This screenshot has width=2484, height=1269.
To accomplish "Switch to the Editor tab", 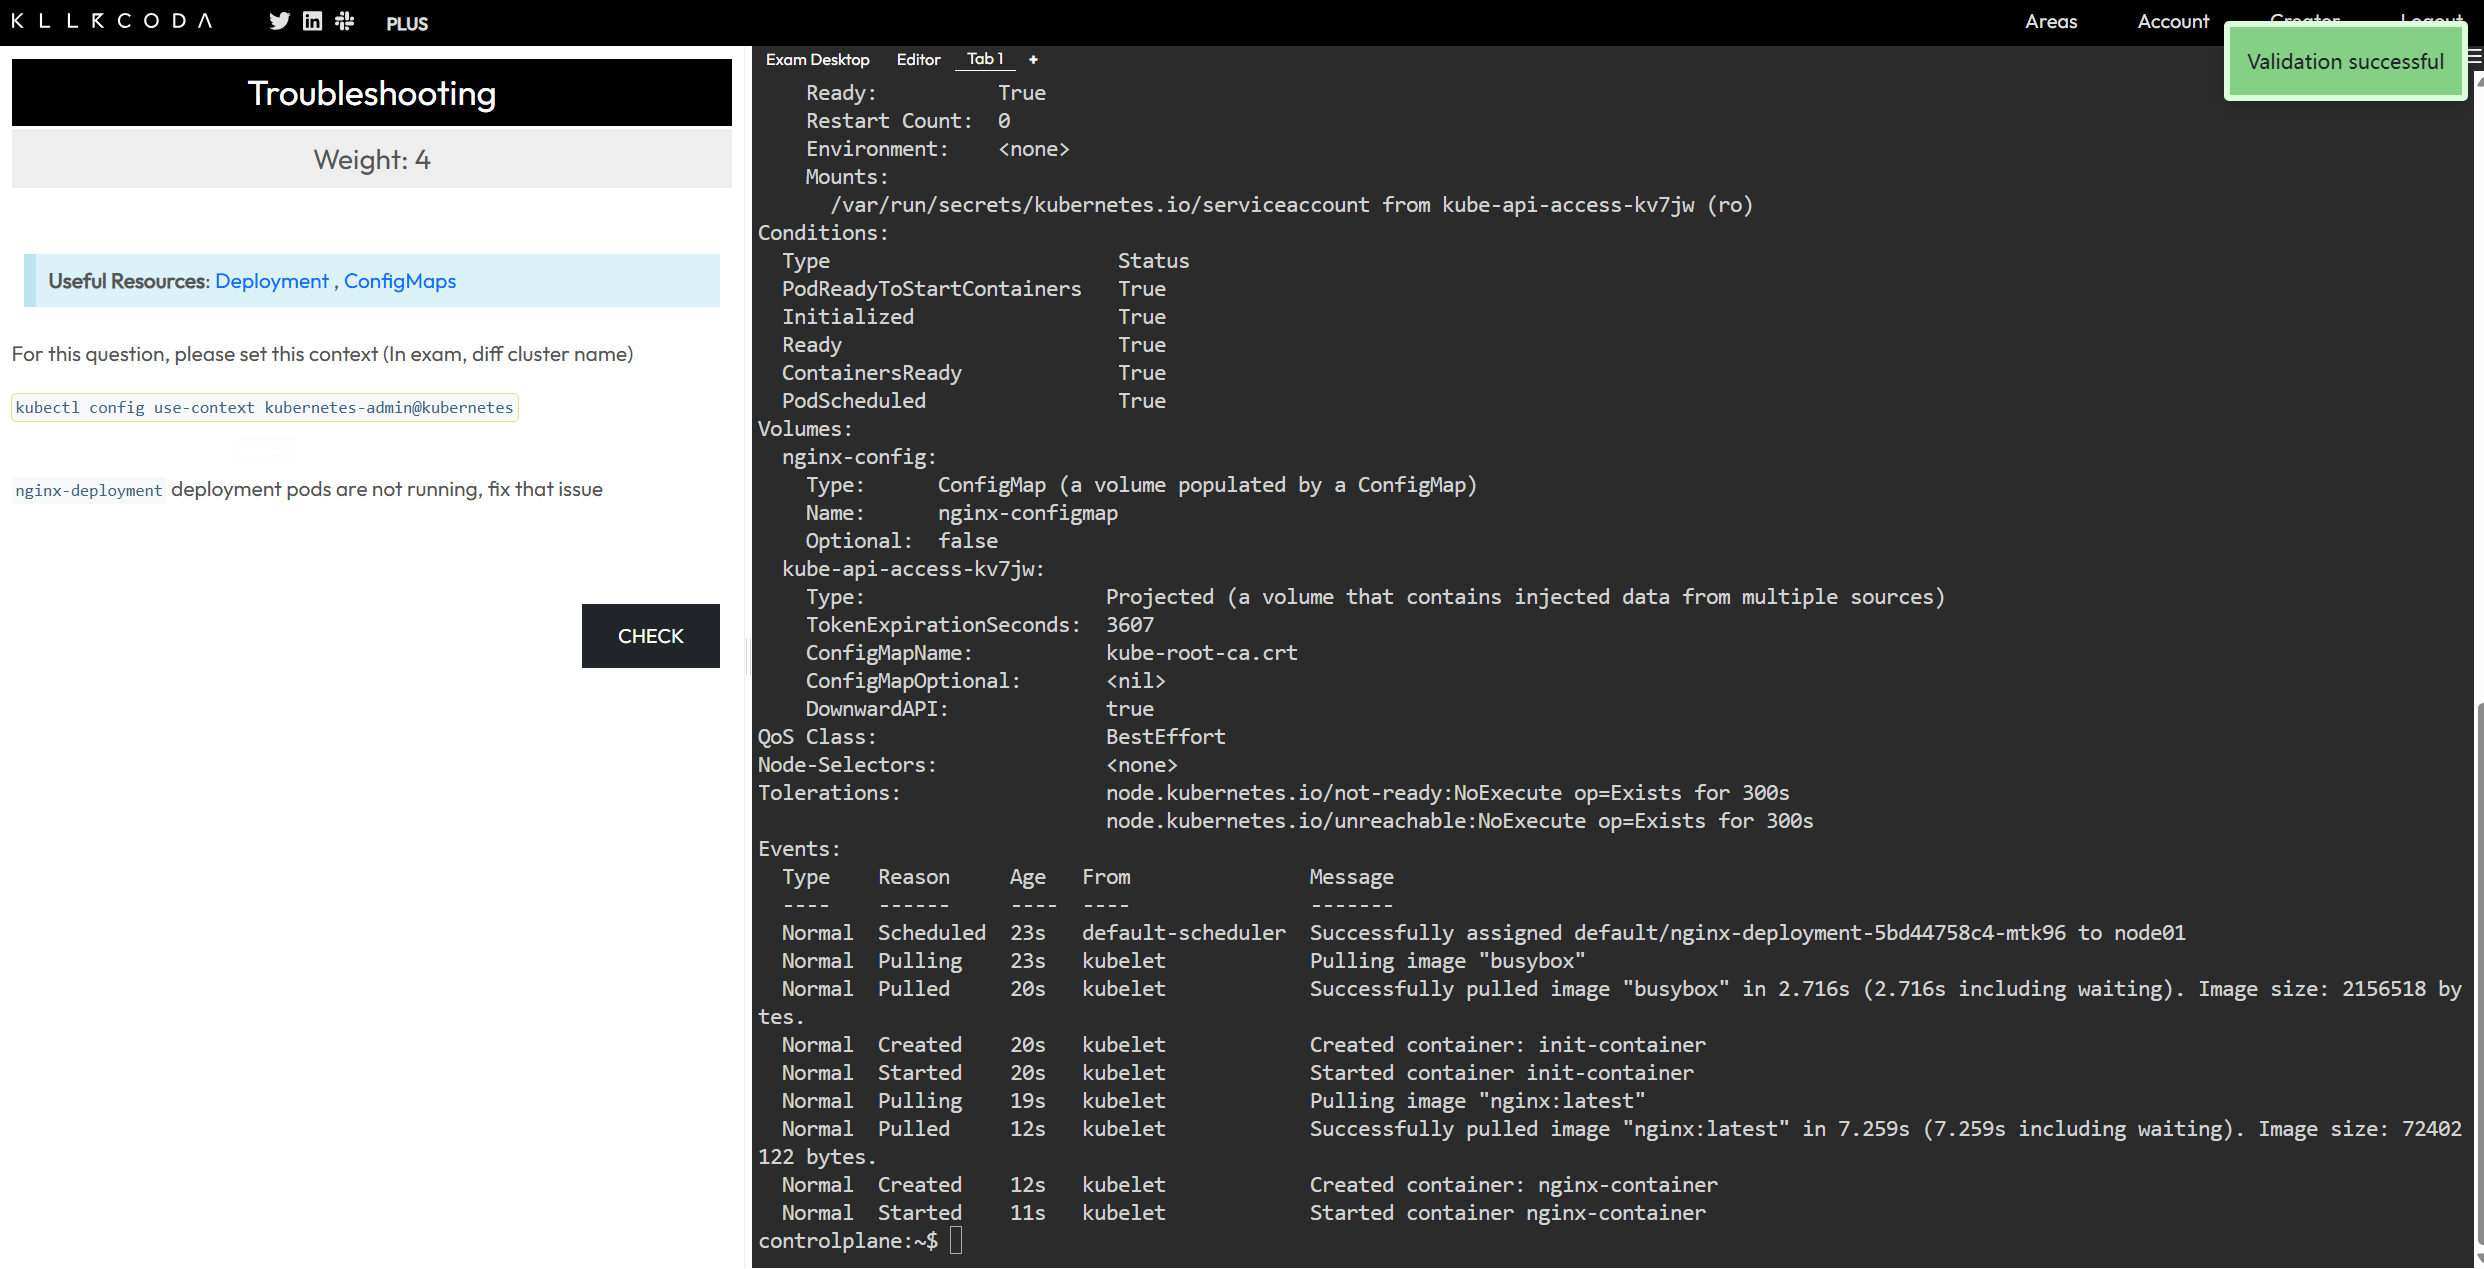I will pos(918,60).
